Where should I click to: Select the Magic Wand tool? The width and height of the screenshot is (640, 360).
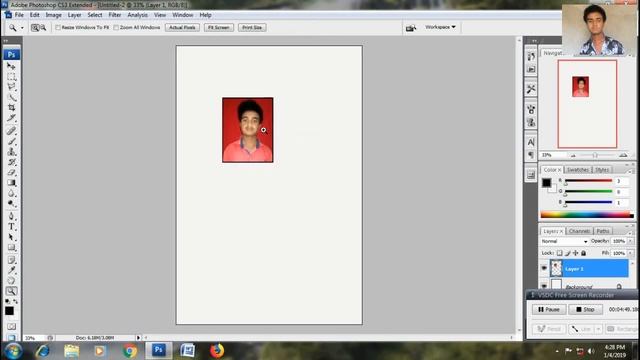(x=11, y=97)
